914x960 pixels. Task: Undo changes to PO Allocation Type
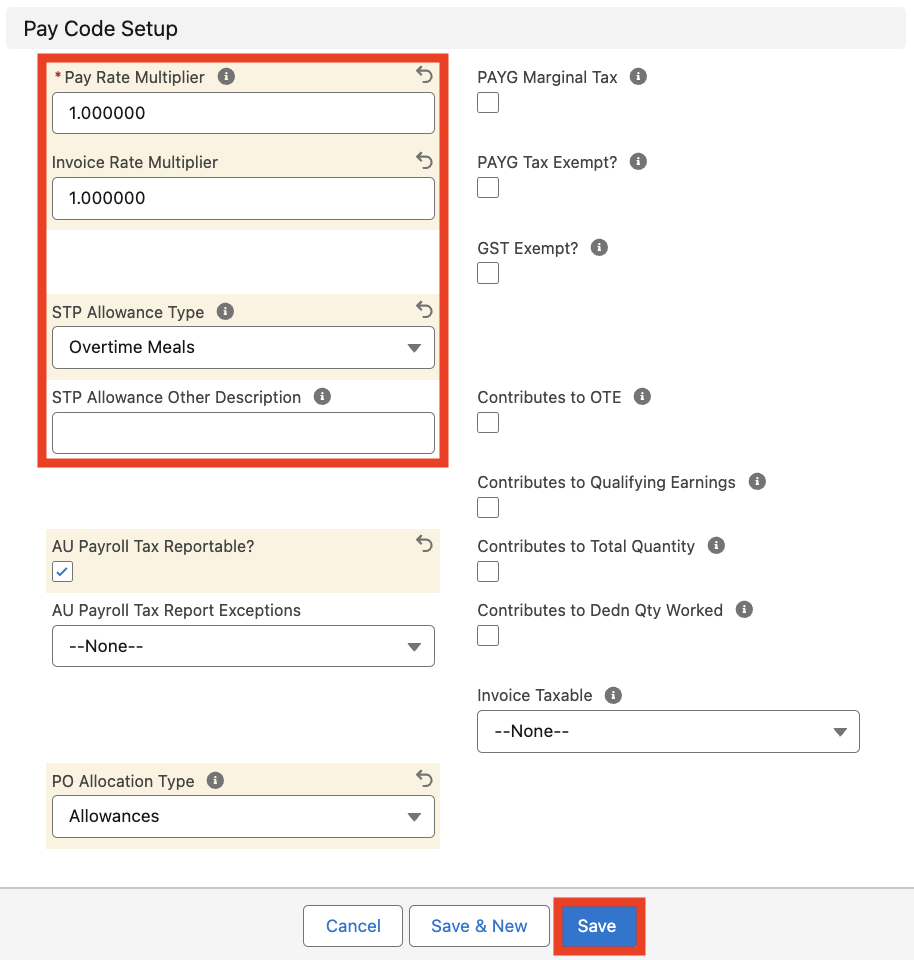[424, 779]
